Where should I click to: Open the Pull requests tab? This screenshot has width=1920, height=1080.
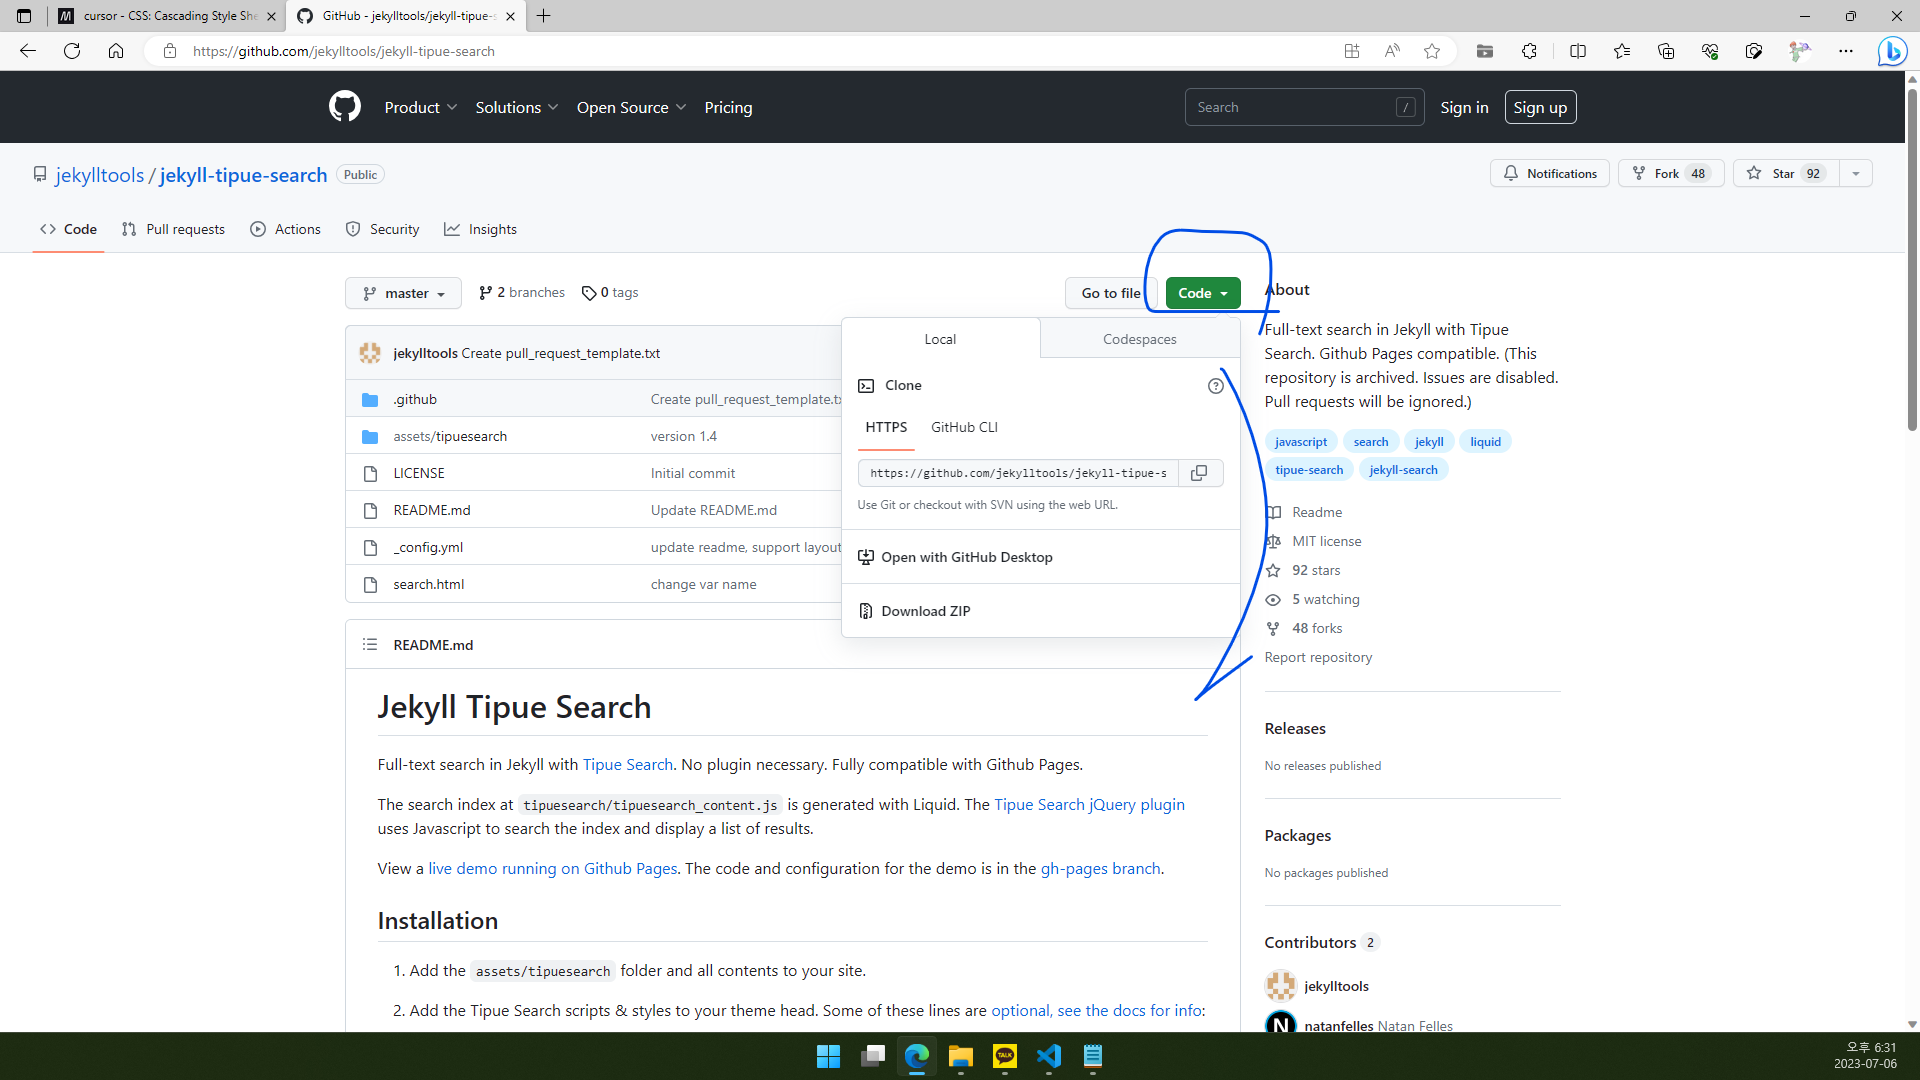(x=173, y=229)
